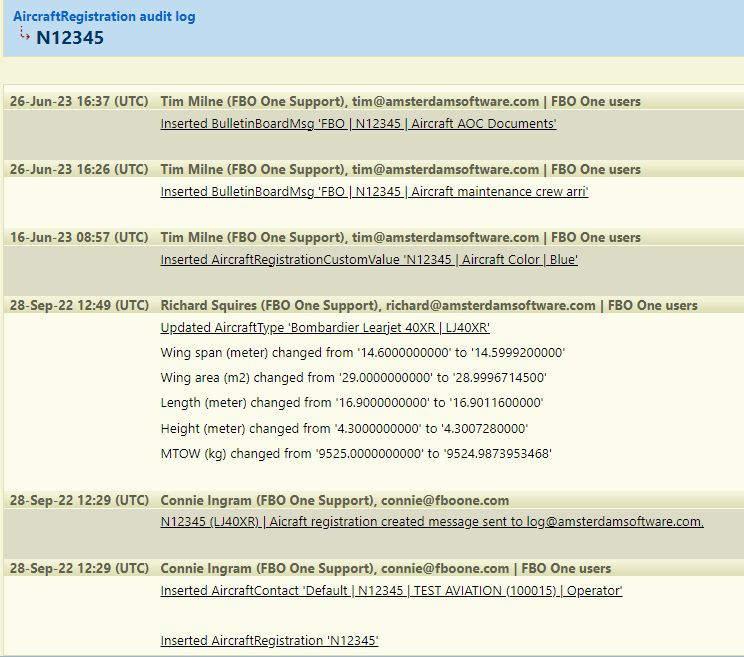The image size is (744, 657).
Task: Click the N12345 page heading
Action: (70, 38)
